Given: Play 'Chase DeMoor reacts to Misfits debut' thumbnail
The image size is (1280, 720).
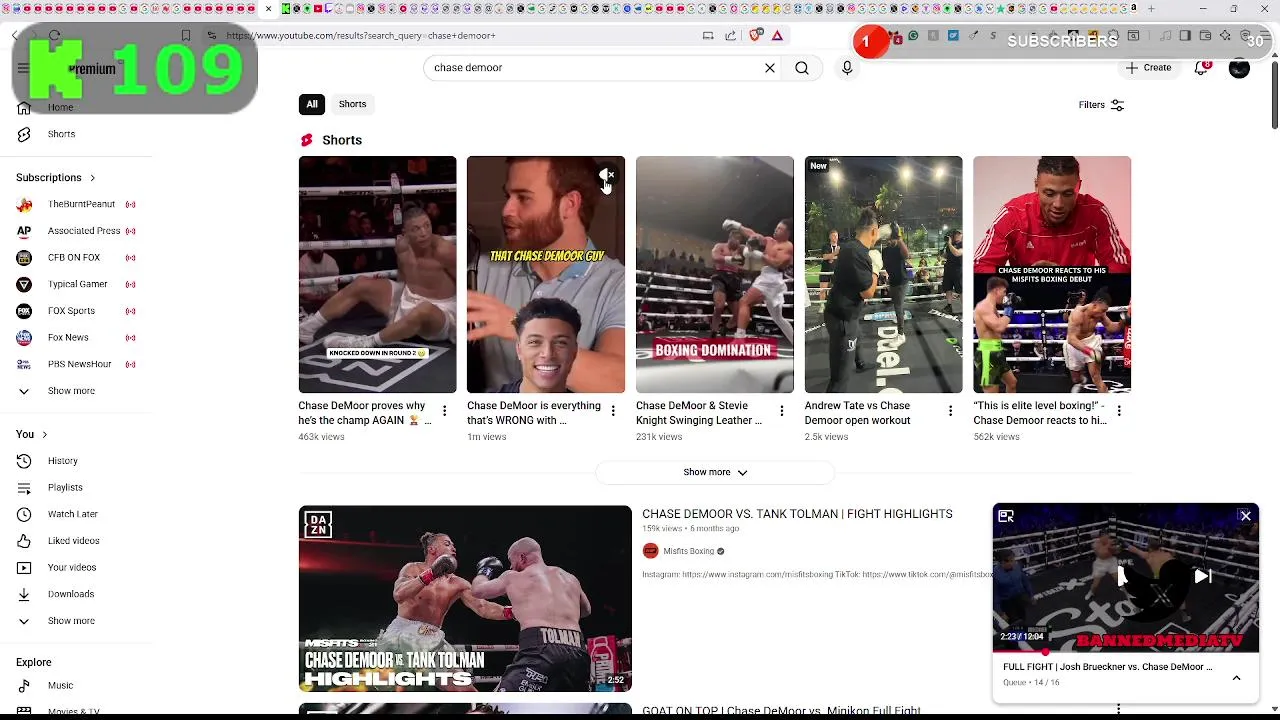Looking at the screenshot, I should [1052, 275].
